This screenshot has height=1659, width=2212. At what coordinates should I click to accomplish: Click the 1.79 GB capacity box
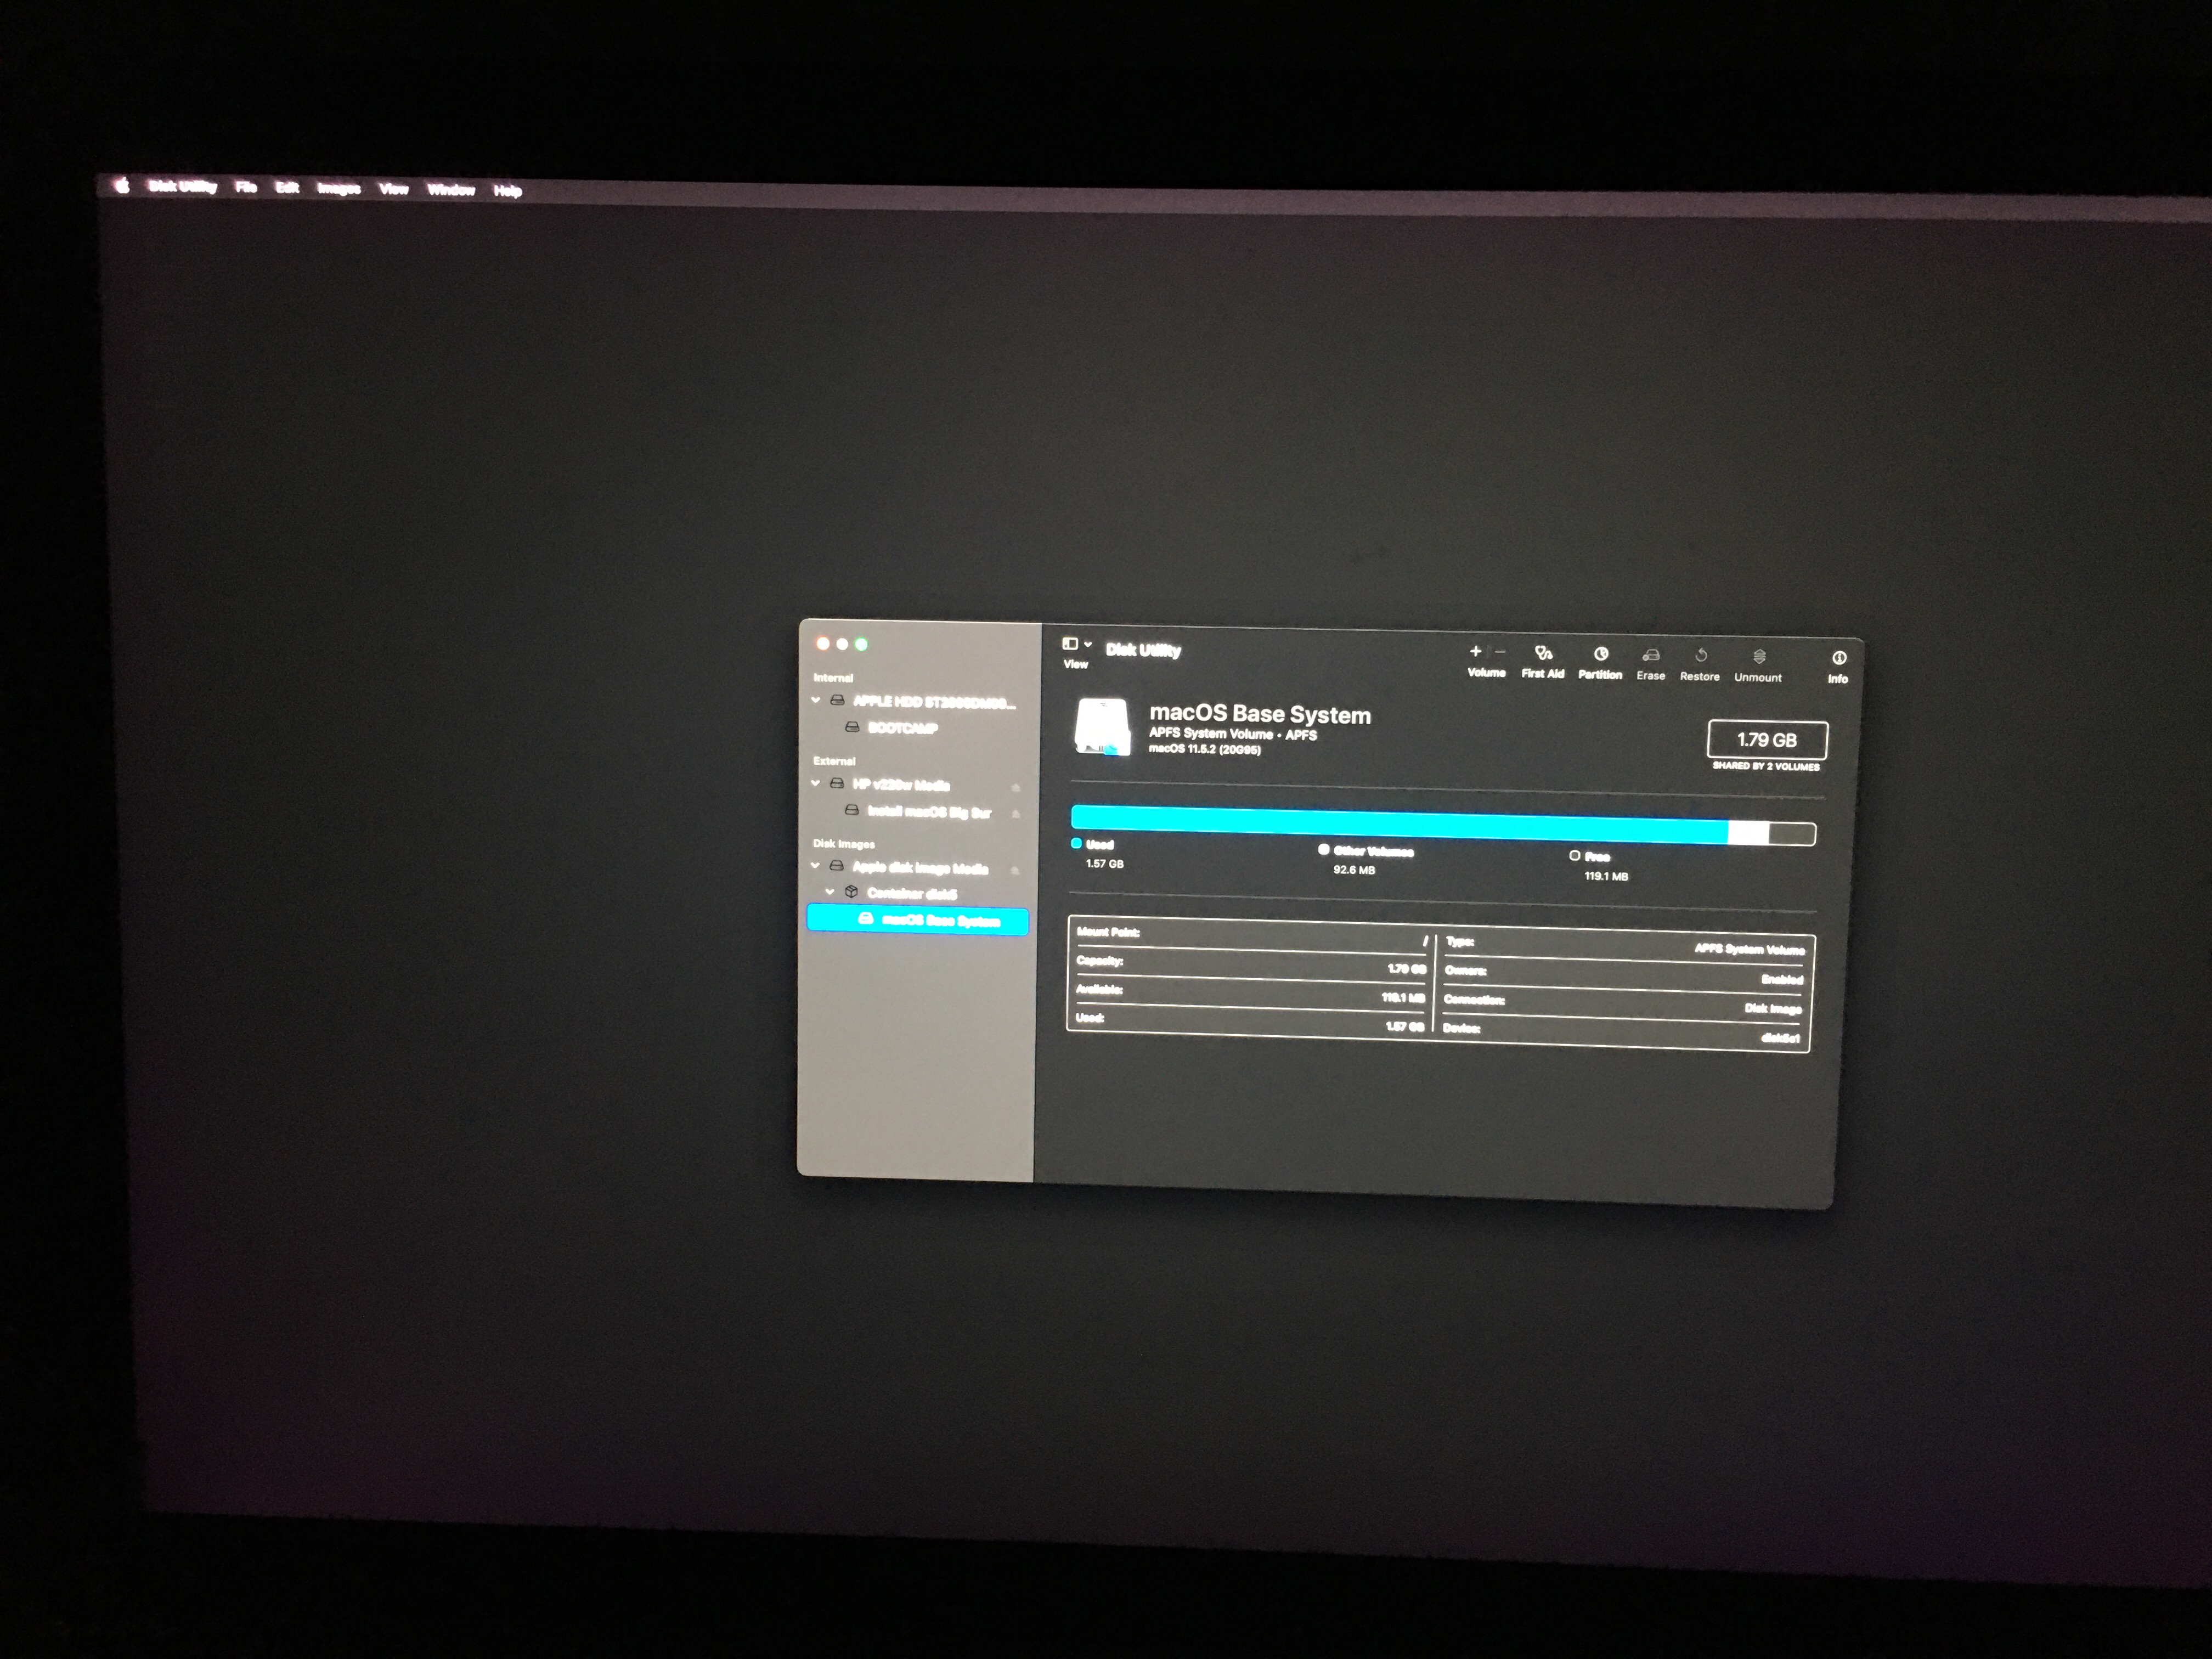point(1767,740)
